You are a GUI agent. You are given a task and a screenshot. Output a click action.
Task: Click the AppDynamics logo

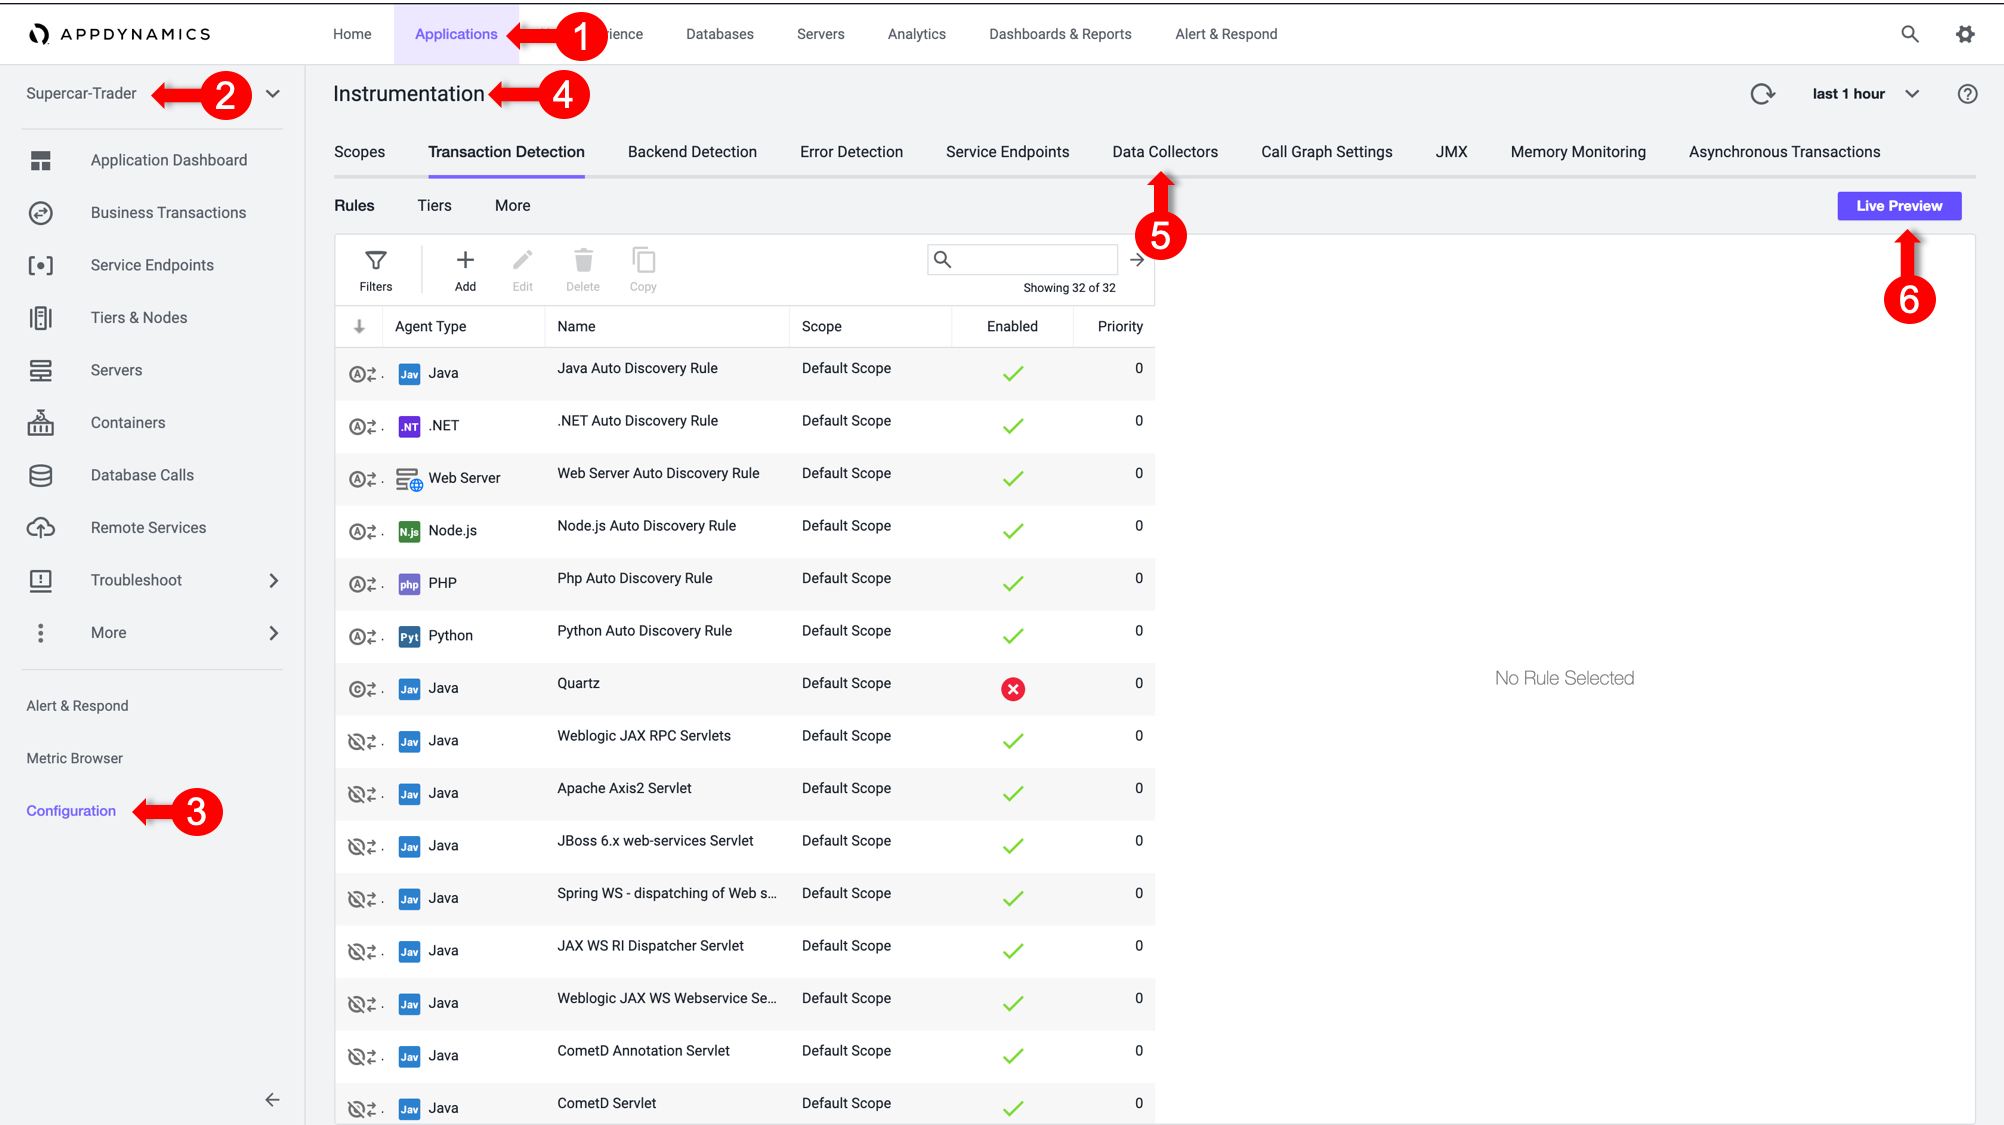tap(120, 34)
